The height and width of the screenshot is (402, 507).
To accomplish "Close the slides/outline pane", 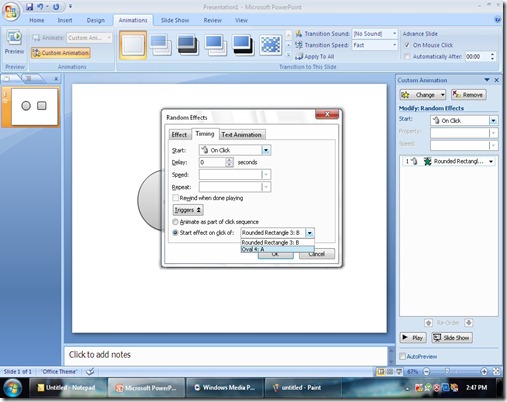I will pos(56,79).
